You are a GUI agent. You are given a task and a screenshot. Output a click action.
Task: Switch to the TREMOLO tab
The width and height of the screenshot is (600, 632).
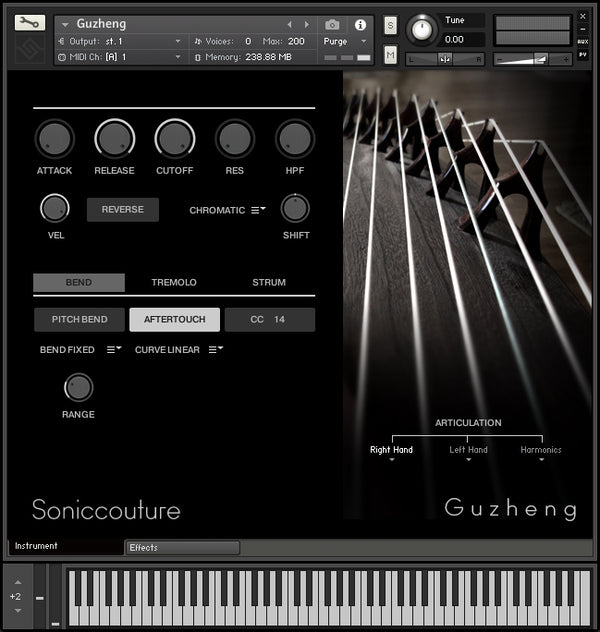174,283
